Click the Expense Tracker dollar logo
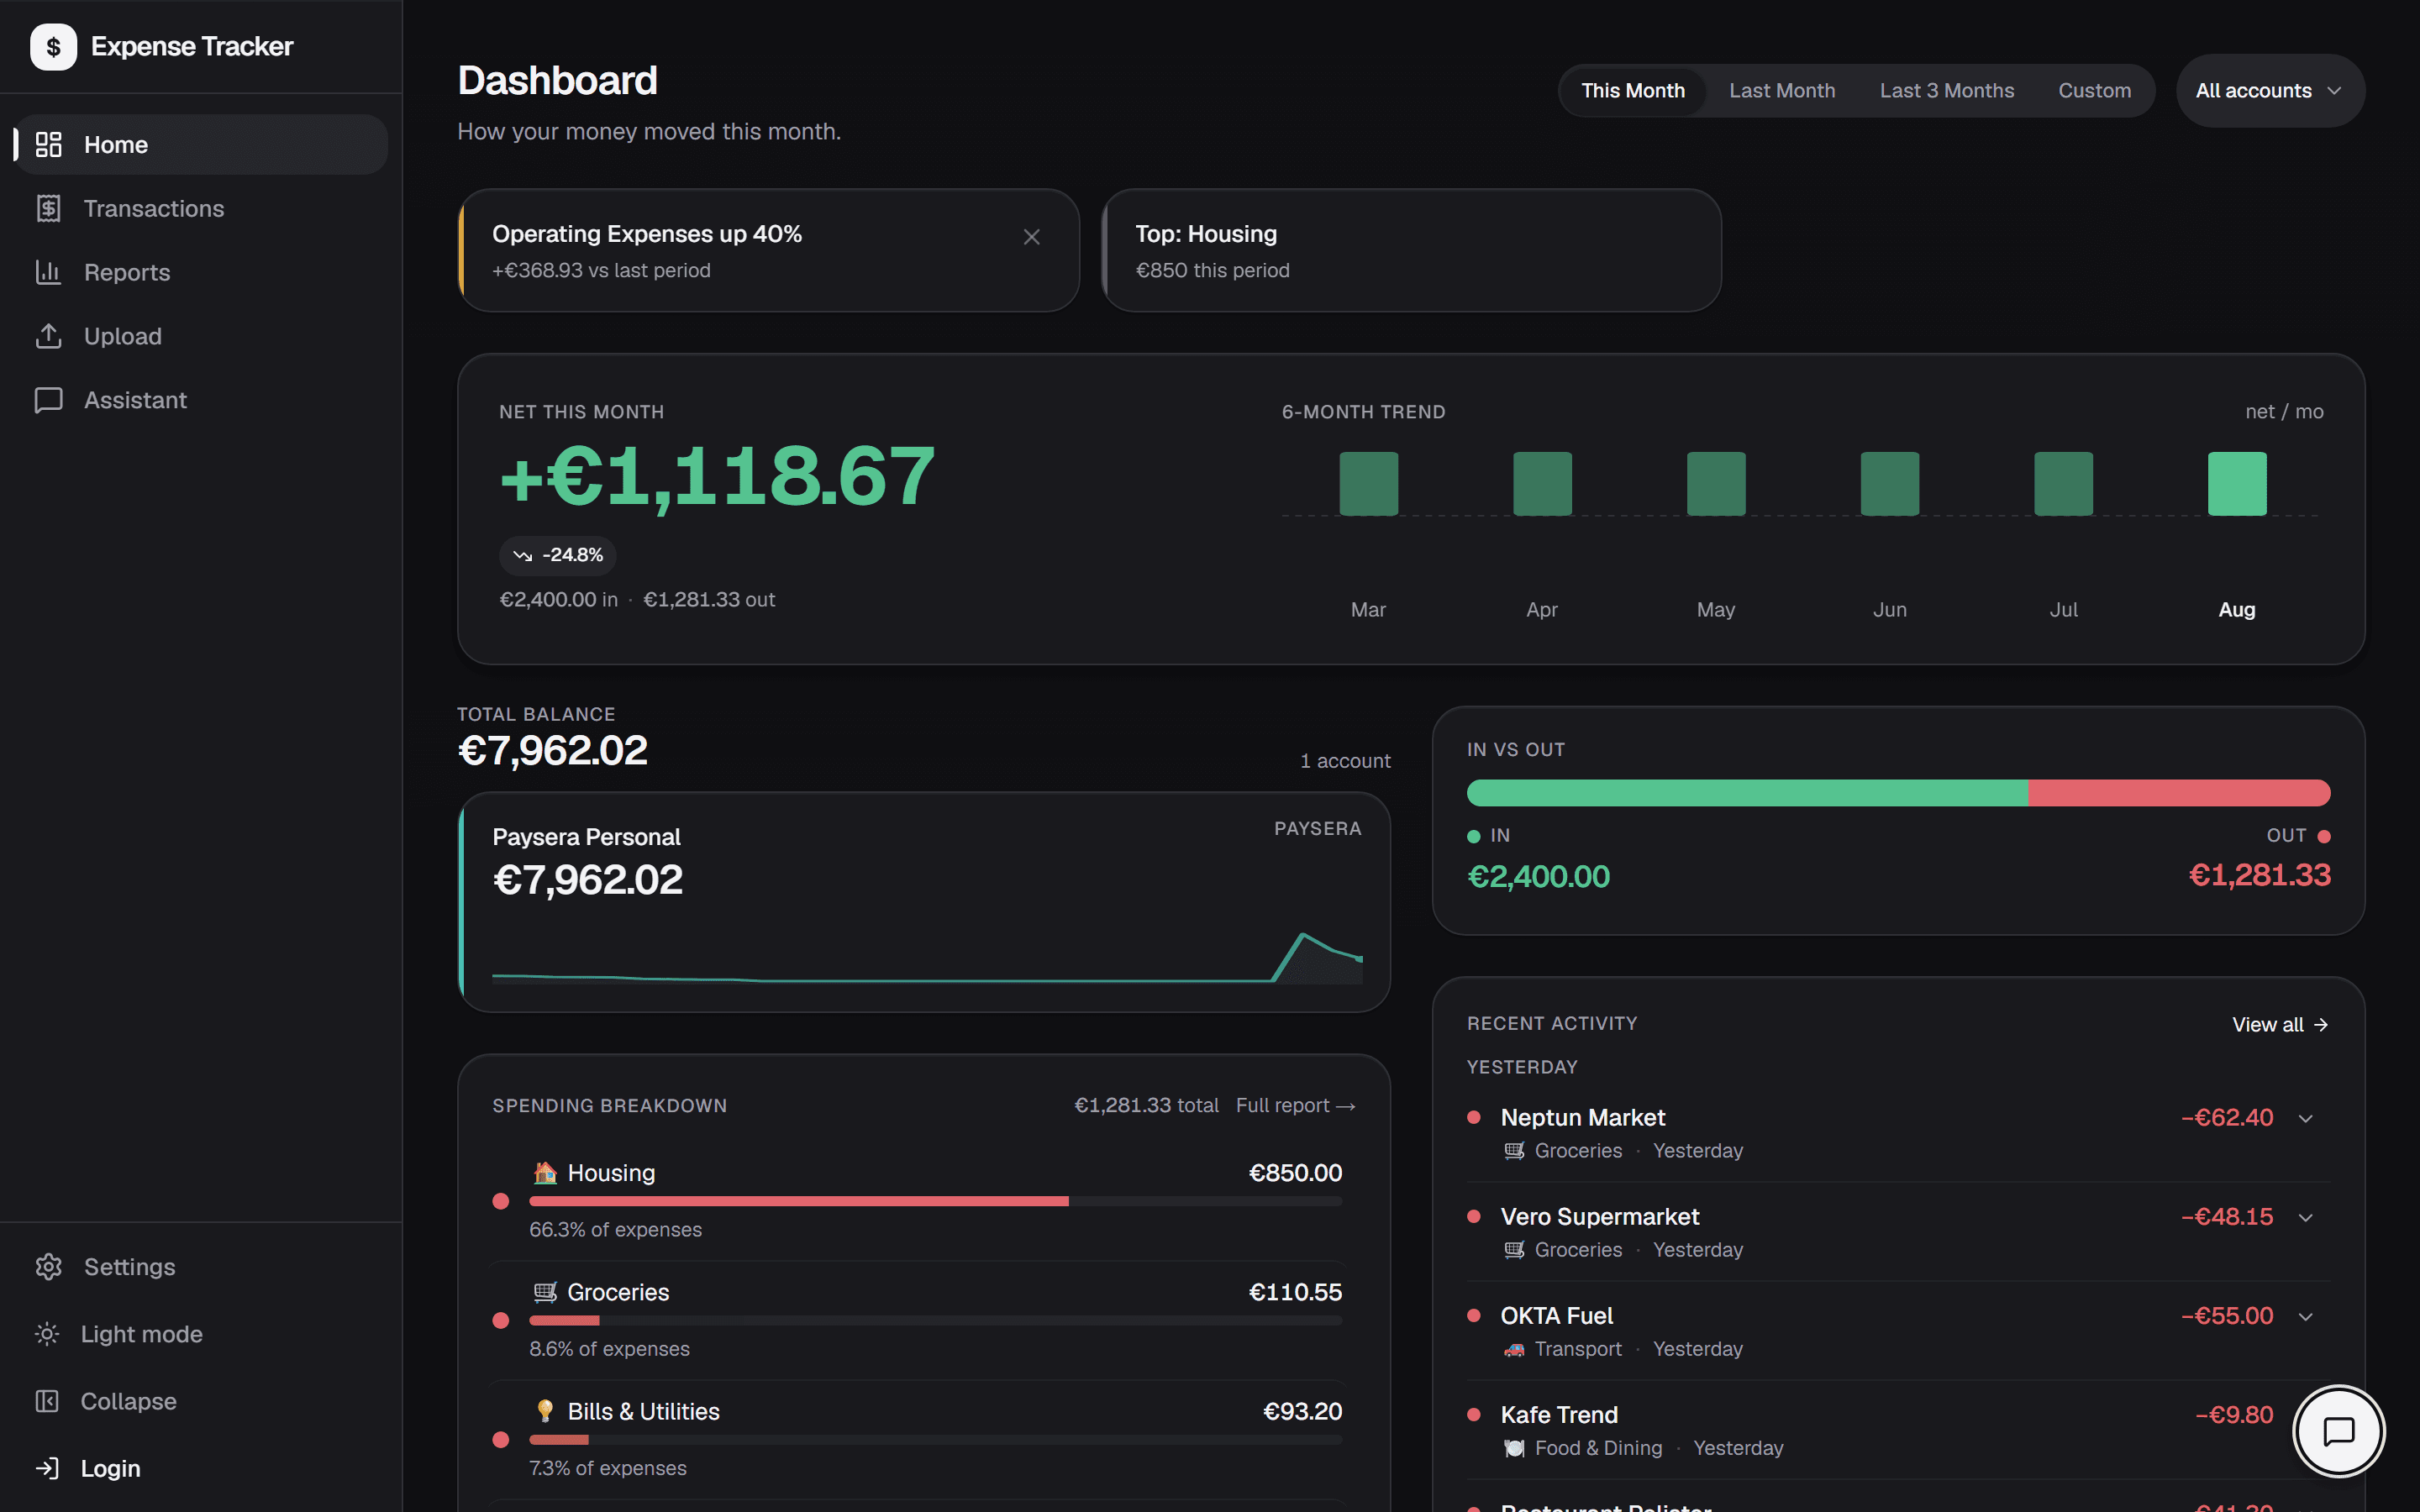This screenshot has height=1512, width=2420. coord(53,47)
